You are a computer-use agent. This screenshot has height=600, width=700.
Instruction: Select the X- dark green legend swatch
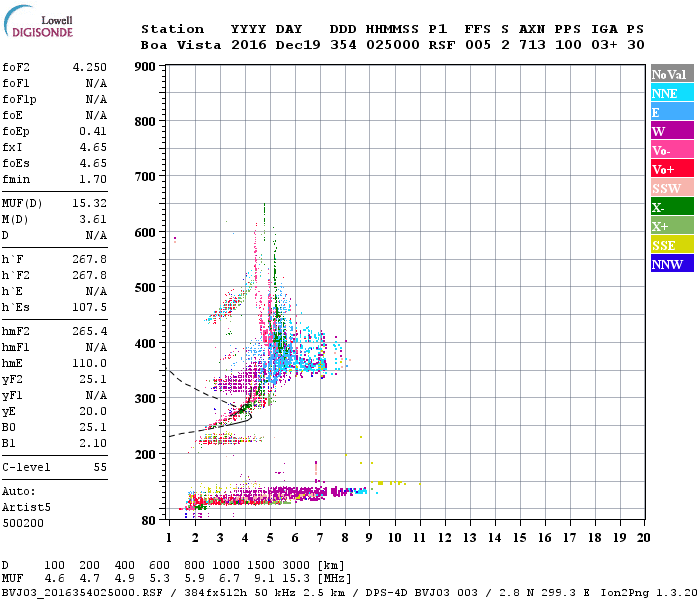click(672, 207)
